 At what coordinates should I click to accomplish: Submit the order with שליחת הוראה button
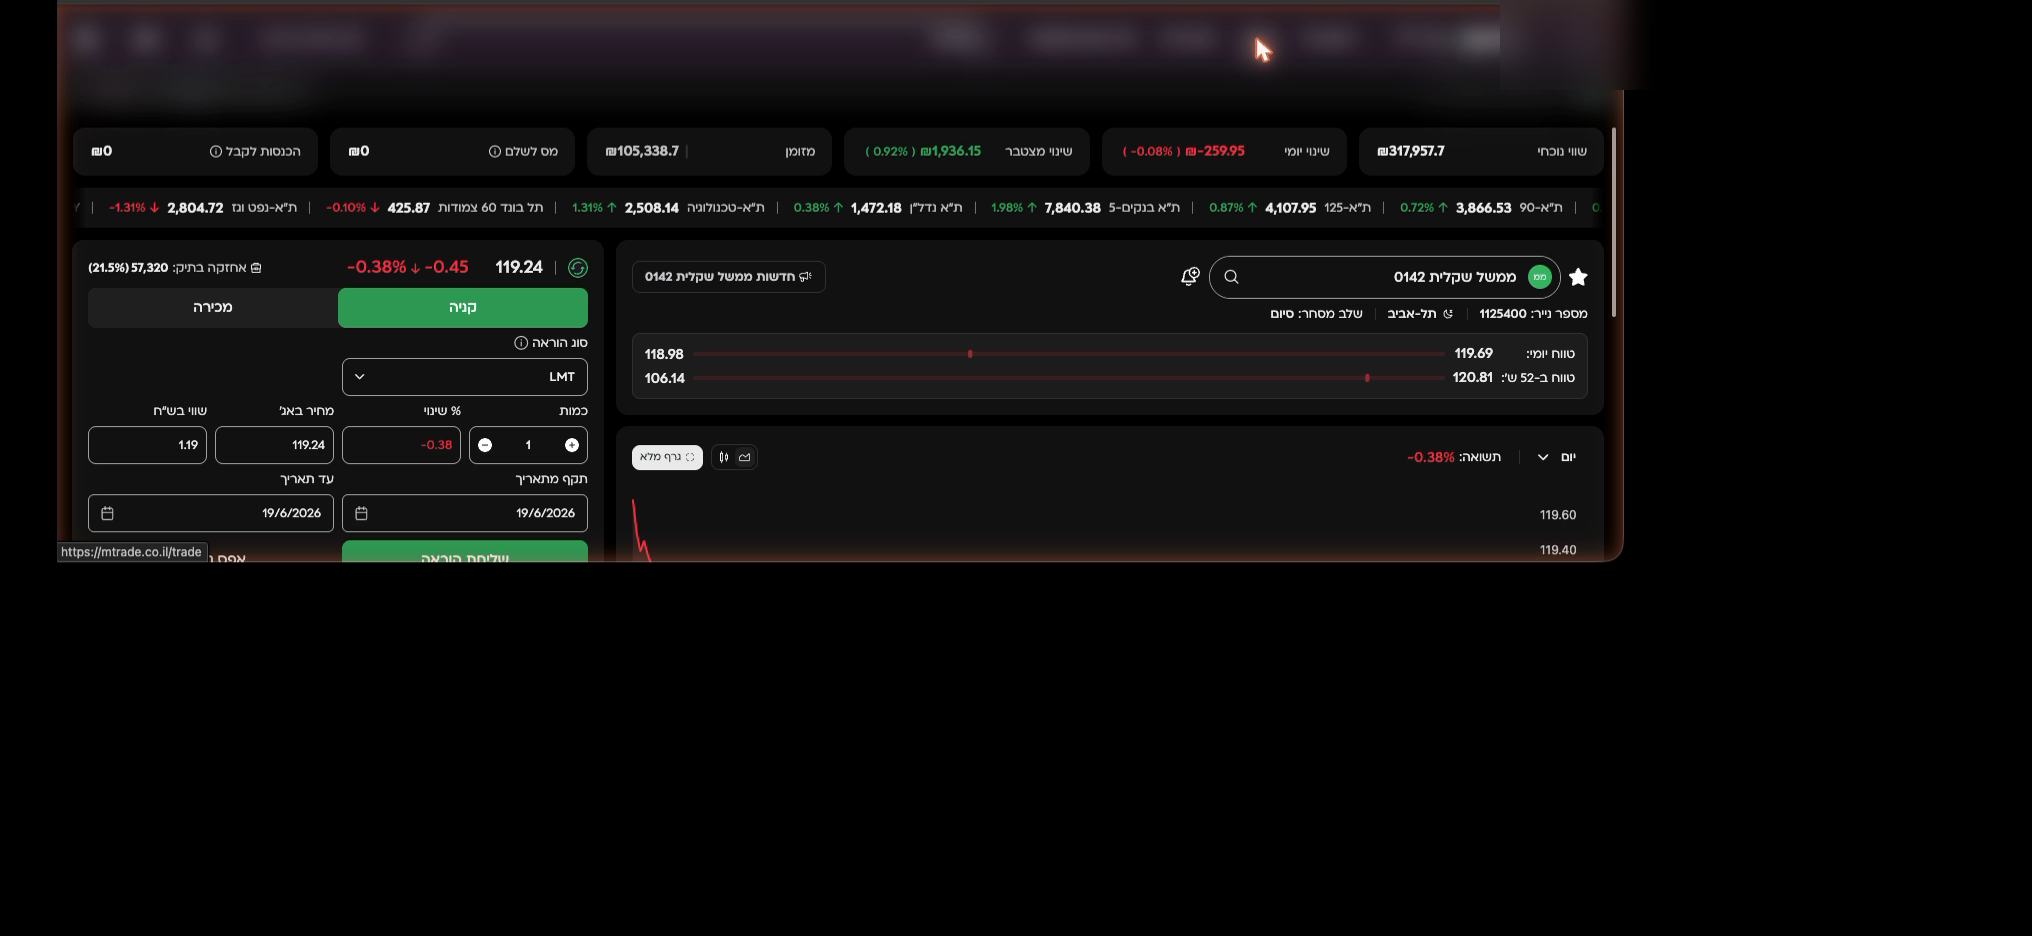tap(465, 551)
